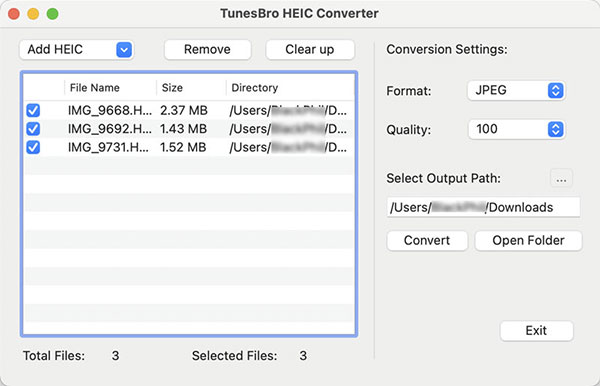Viewport: 600px width, 386px height.
Task: Click the Clear up button
Action: (310, 49)
